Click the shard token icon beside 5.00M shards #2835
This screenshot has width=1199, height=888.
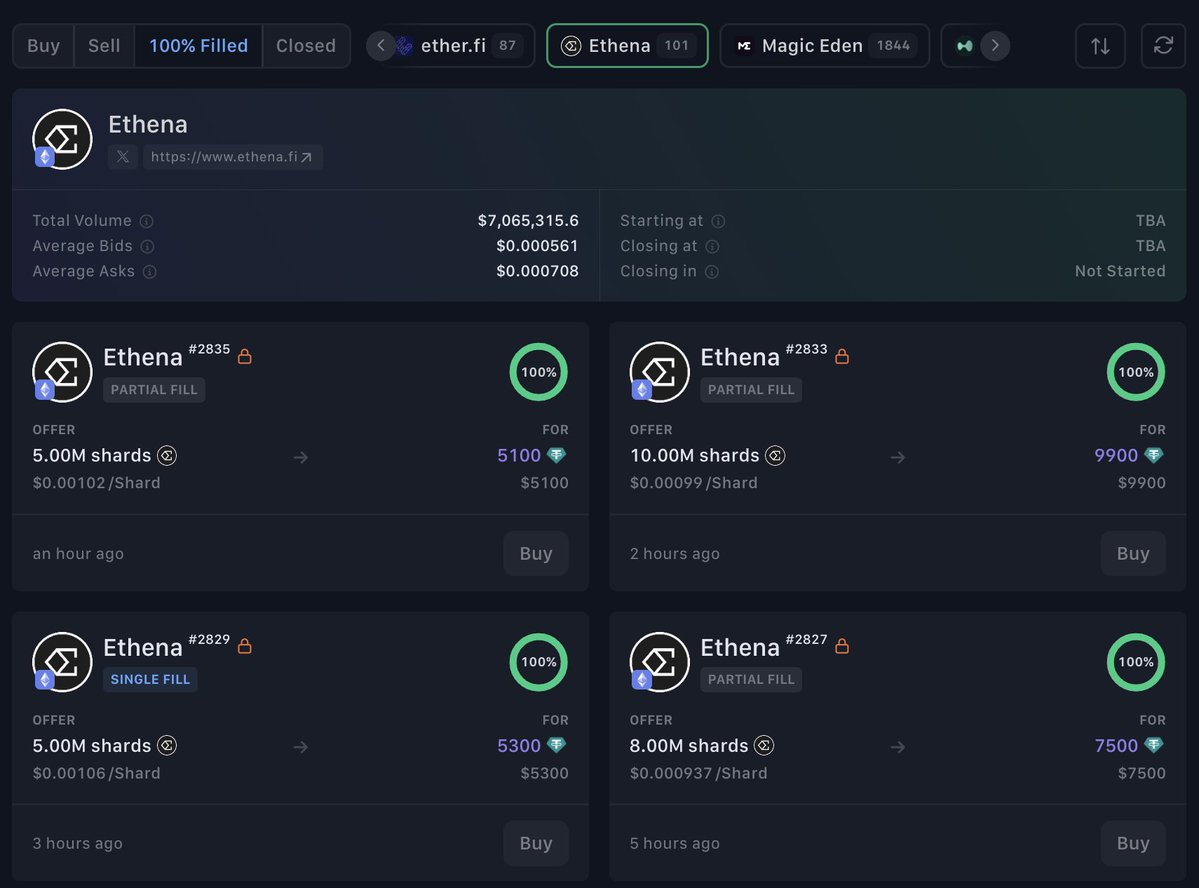click(x=167, y=456)
